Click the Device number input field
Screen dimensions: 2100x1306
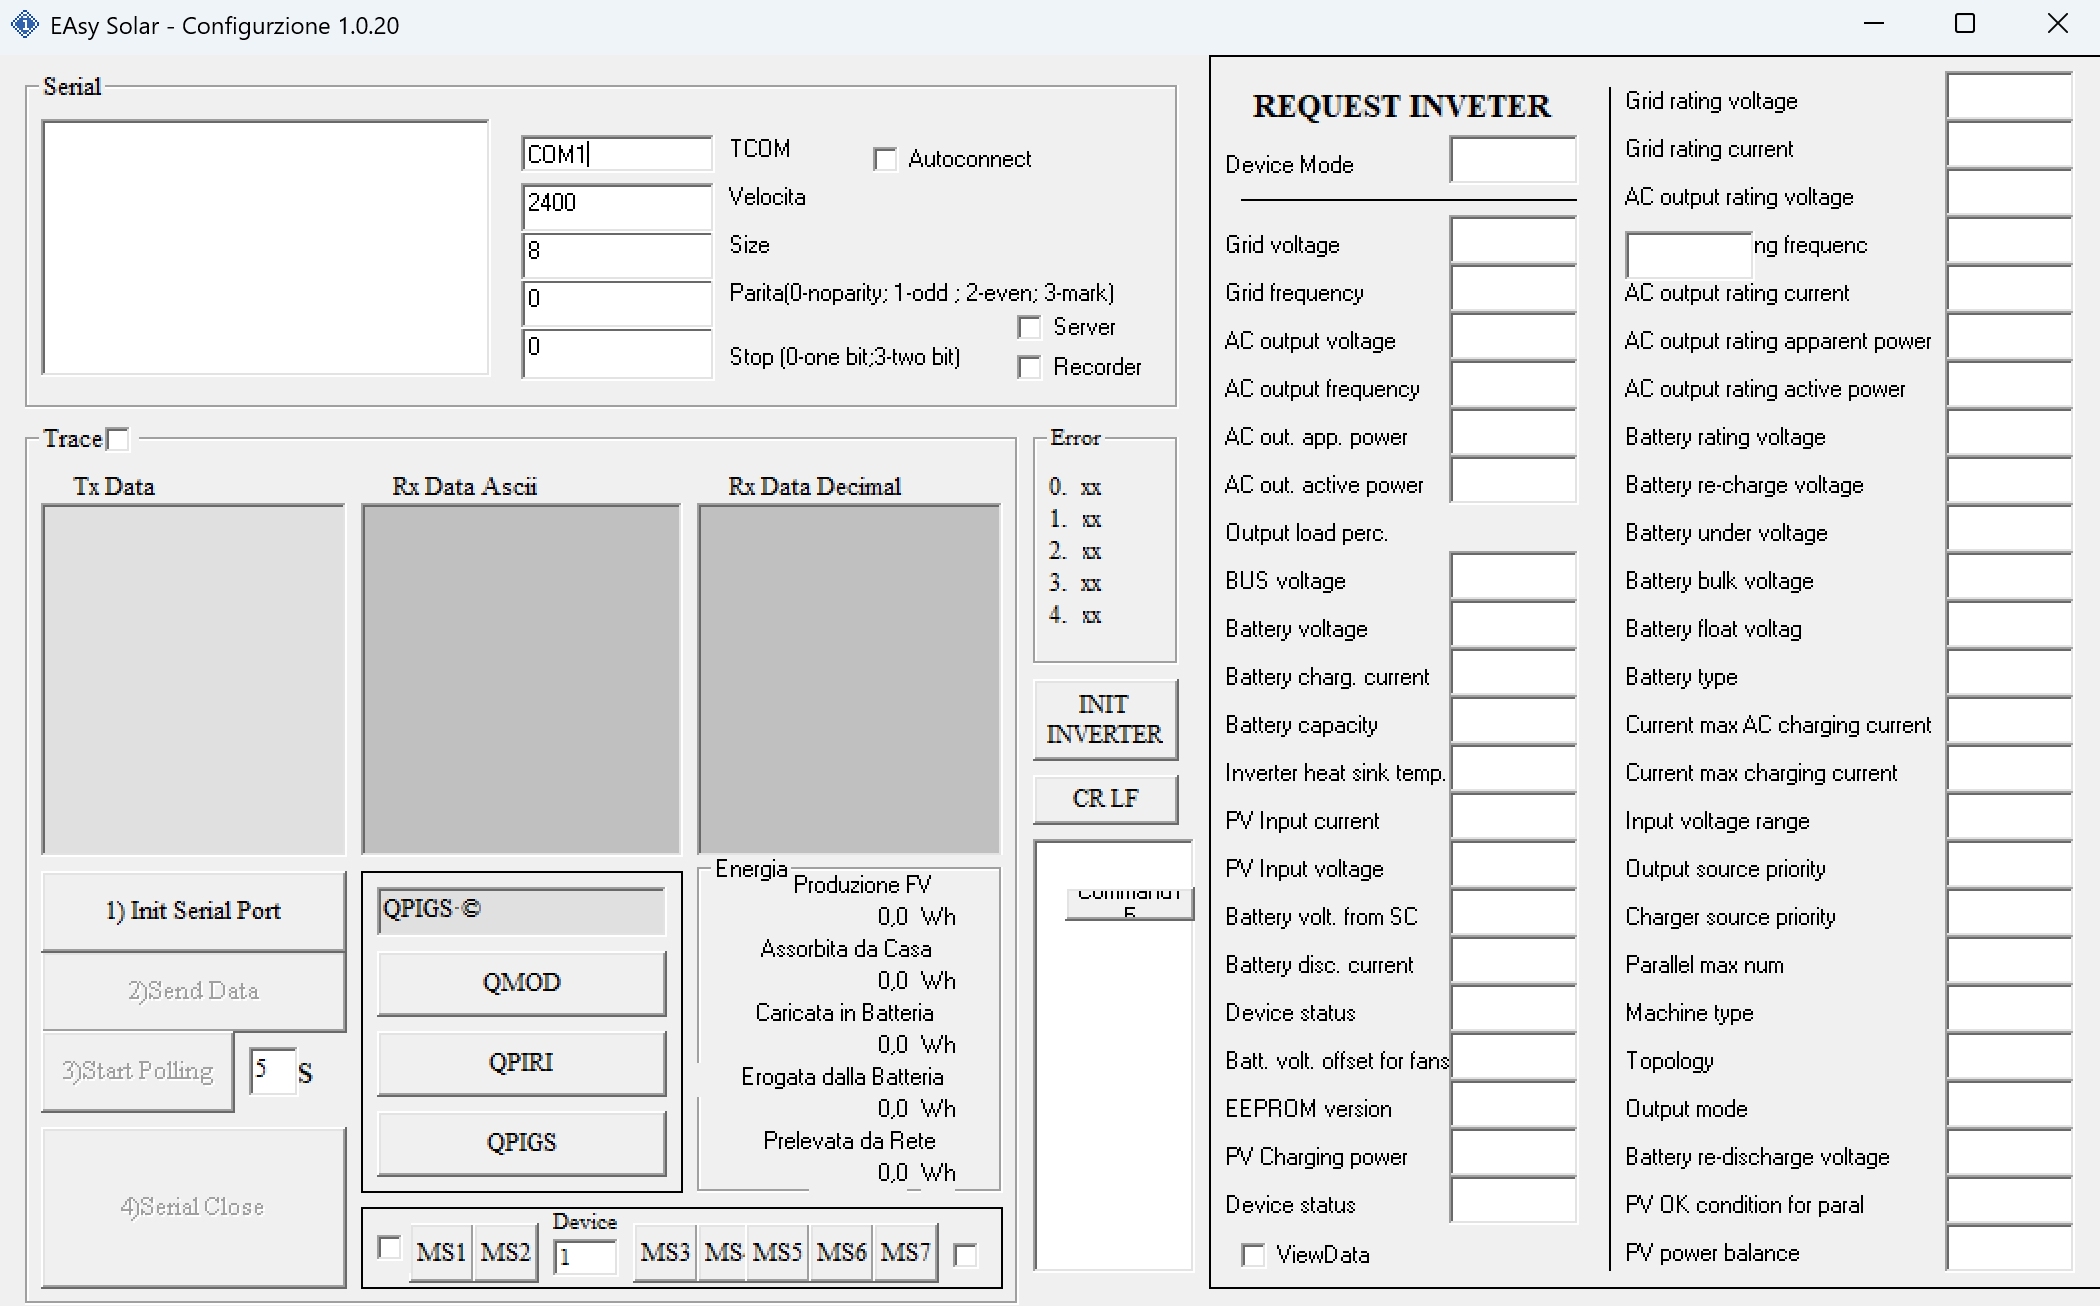[585, 1258]
